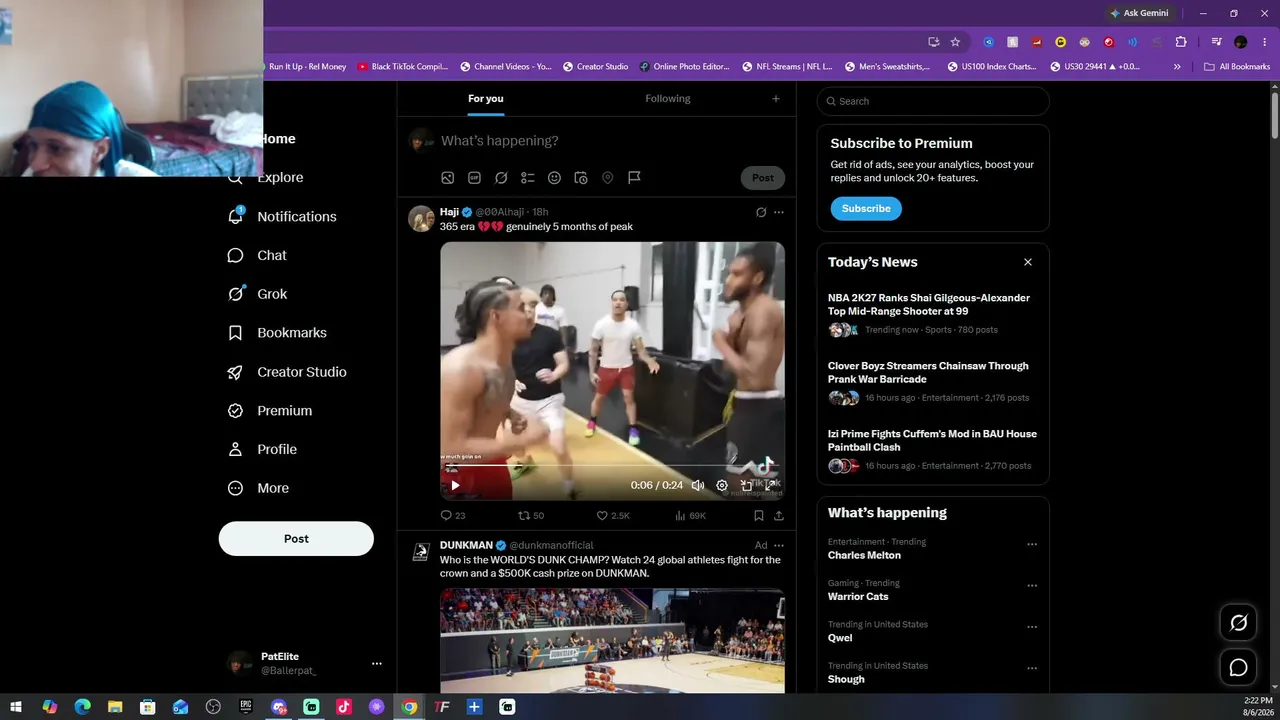Screen dimensions: 1280x720
Task: Click the X search field
Action: click(933, 101)
